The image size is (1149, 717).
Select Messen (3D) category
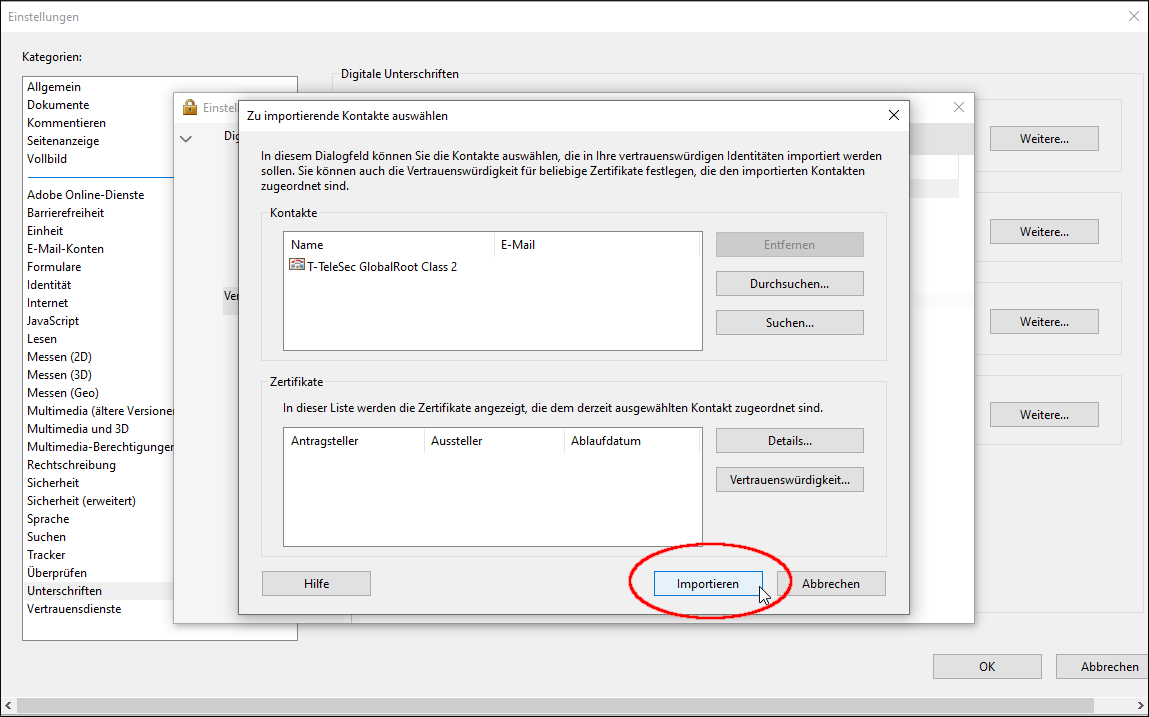click(59, 375)
